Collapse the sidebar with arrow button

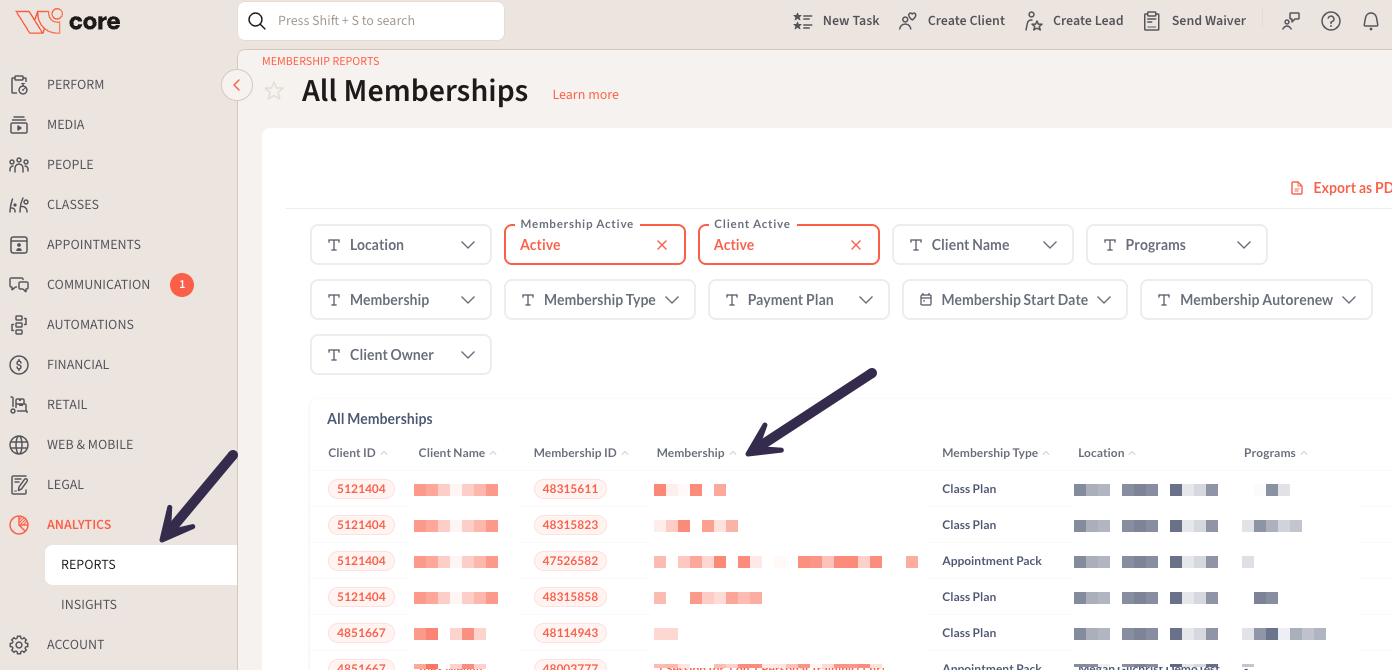237,85
